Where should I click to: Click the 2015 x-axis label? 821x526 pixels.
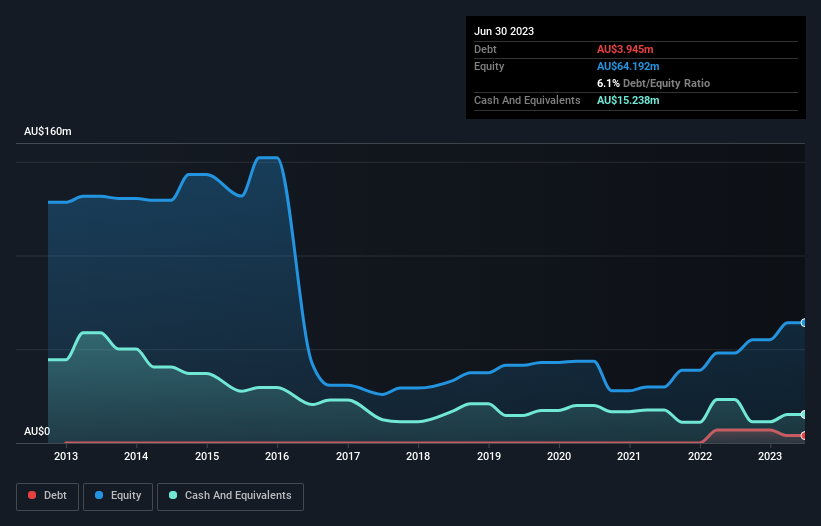(x=207, y=456)
